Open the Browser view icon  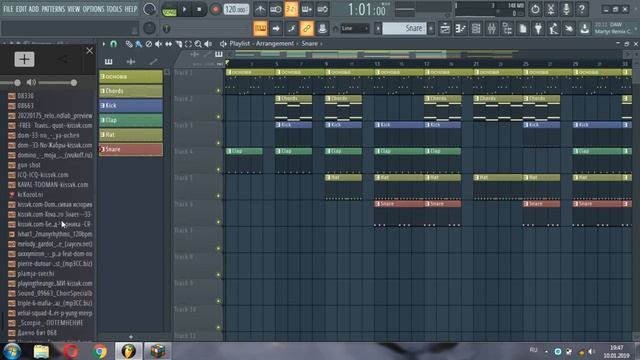pyautogui.click(x=507, y=28)
